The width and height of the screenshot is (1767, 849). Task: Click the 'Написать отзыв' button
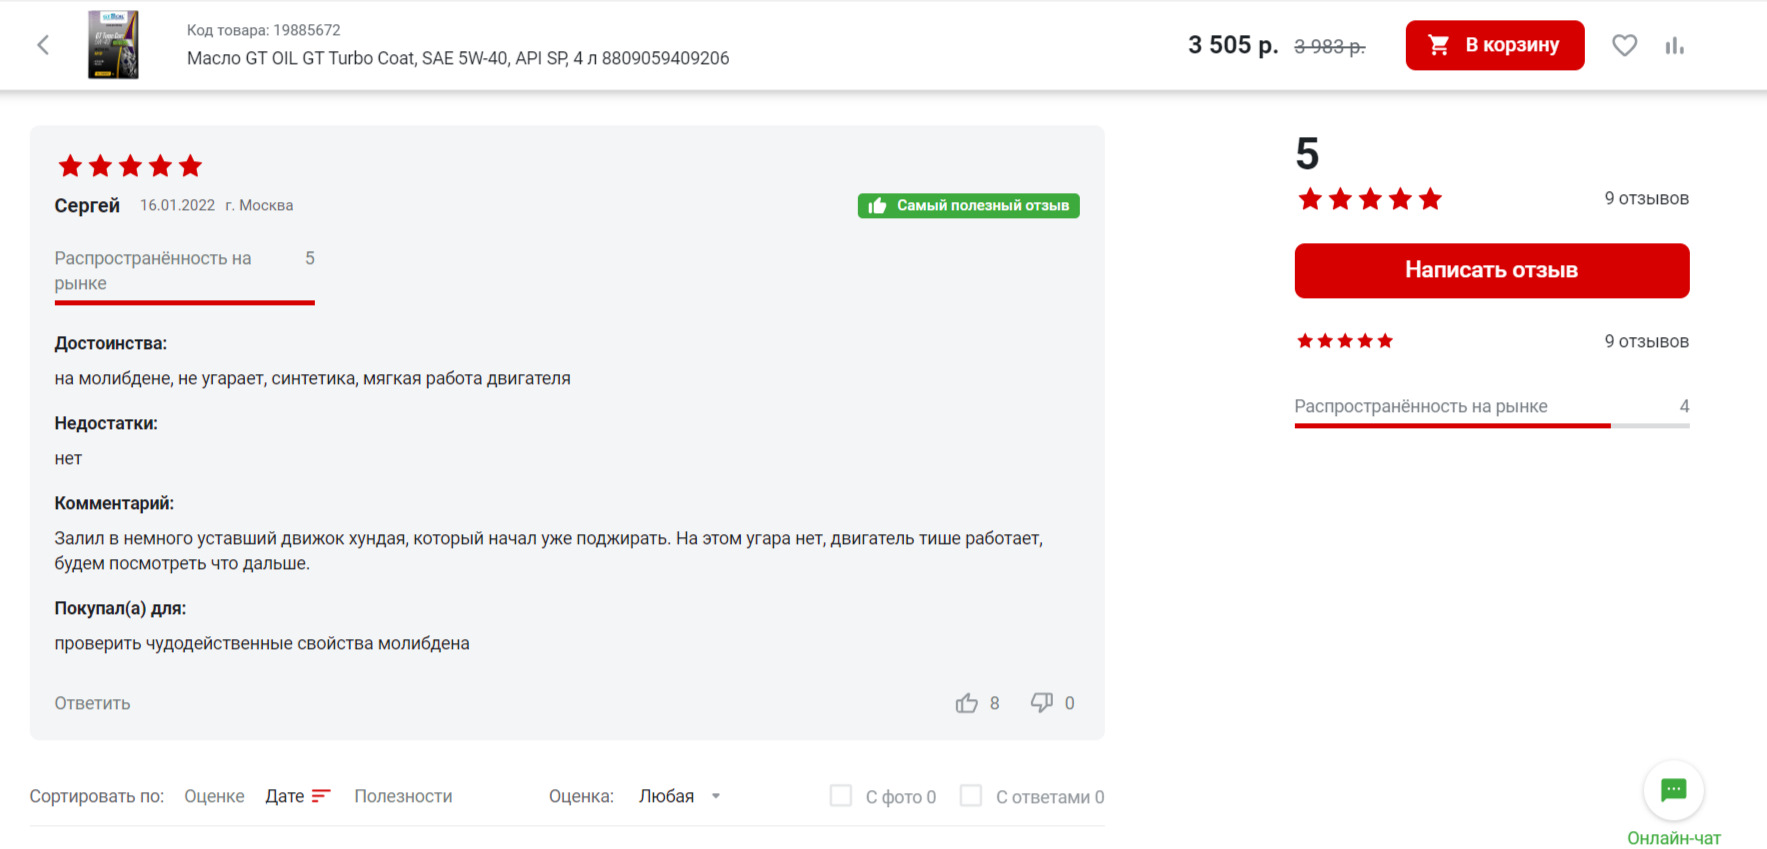coord(1491,270)
